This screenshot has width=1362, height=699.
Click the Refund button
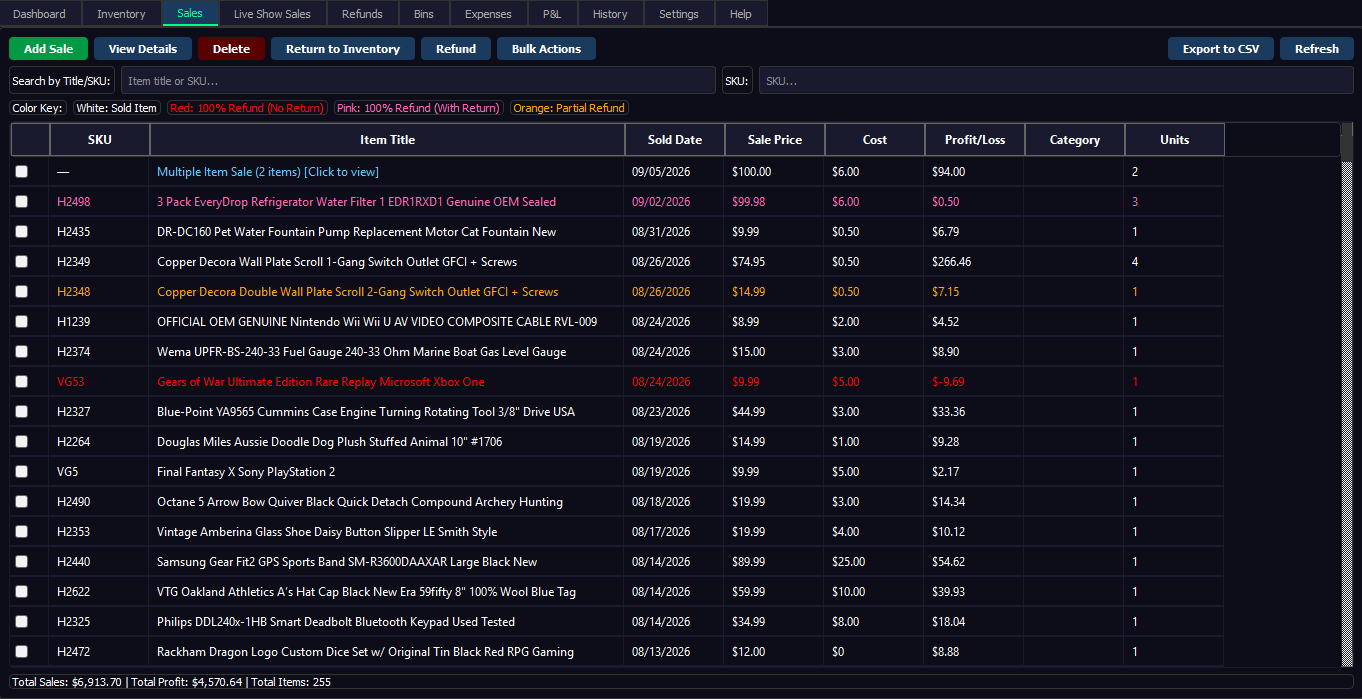tap(456, 49)
